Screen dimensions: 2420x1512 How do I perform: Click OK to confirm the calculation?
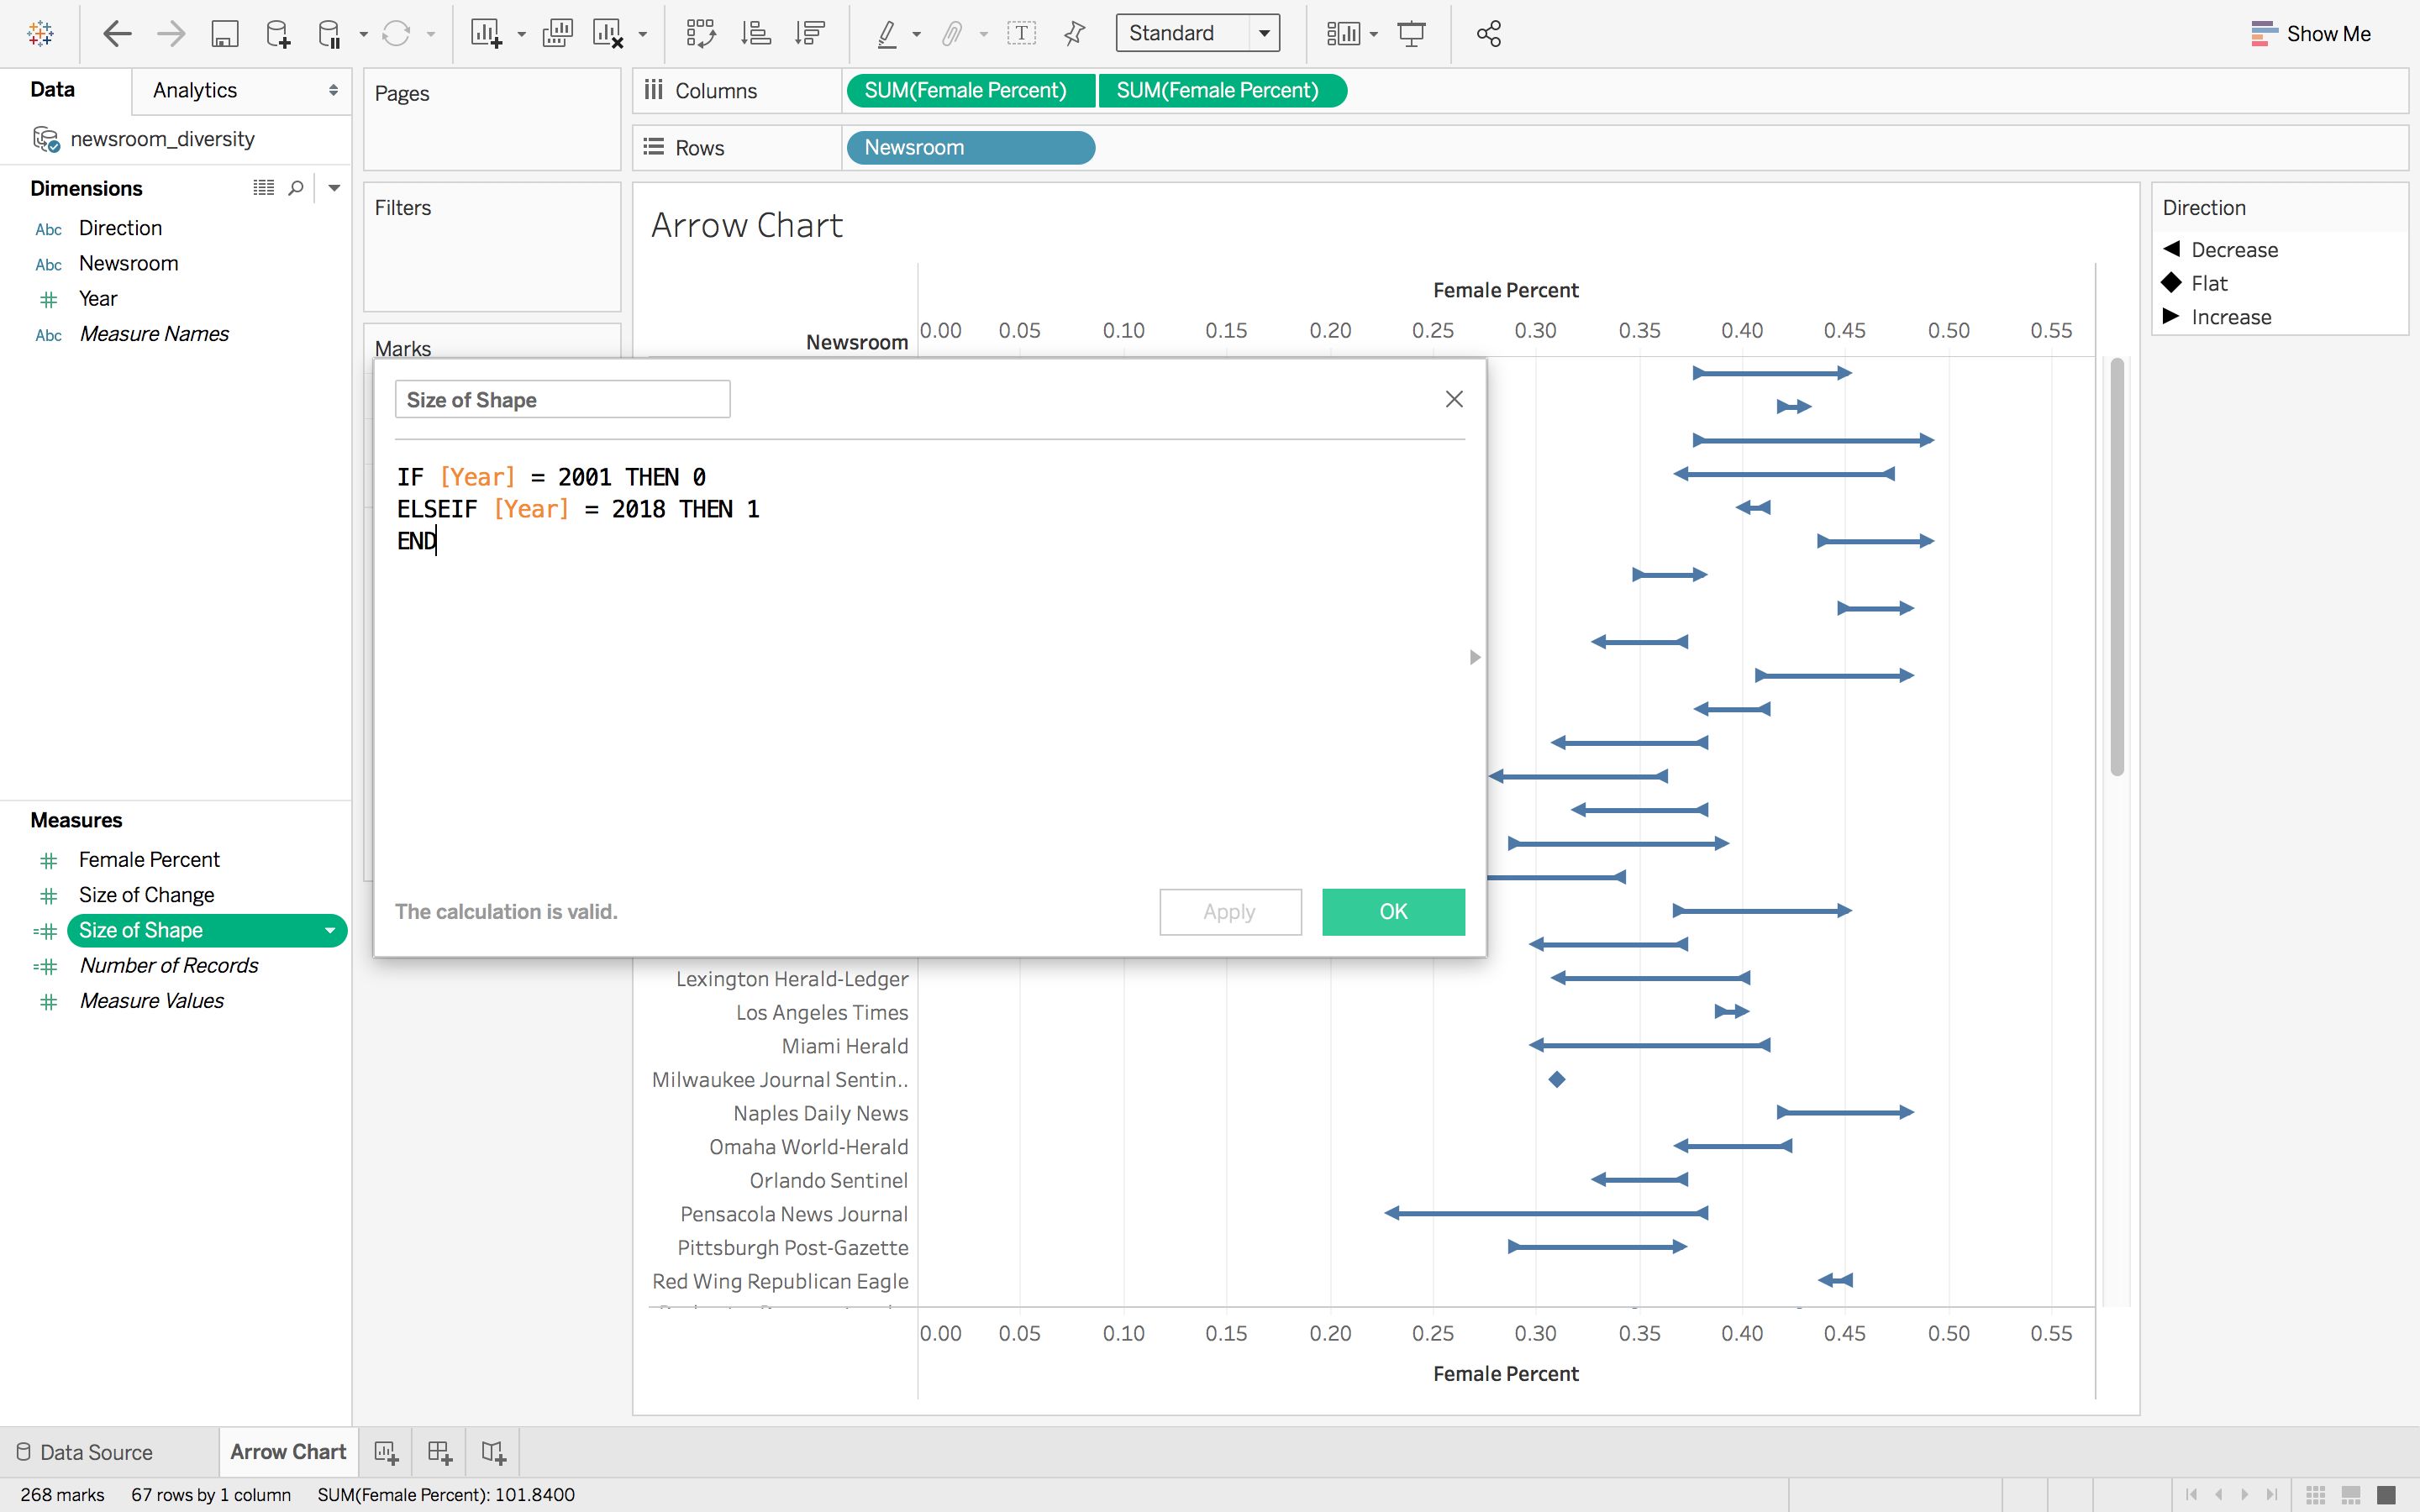(x=1392, y=911)
